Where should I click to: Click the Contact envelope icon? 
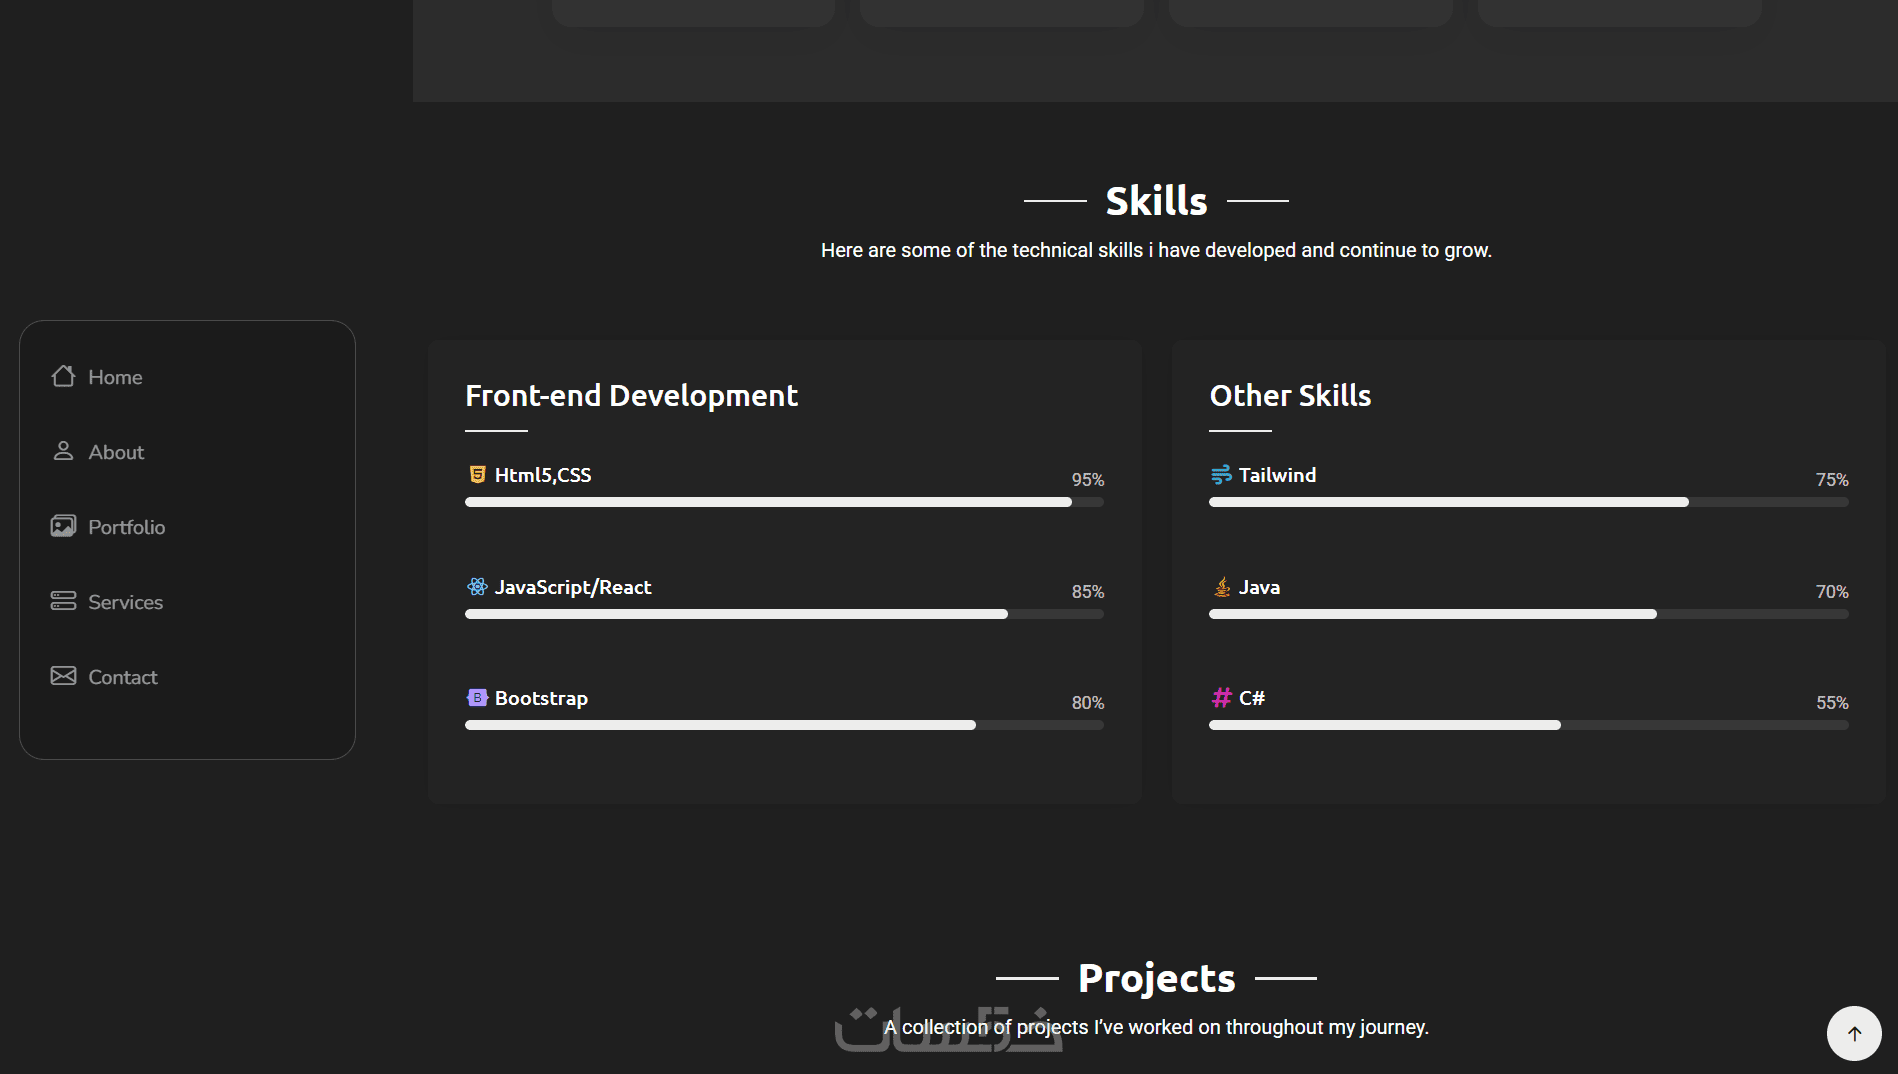pyautogui.click(x=63, y=676)
